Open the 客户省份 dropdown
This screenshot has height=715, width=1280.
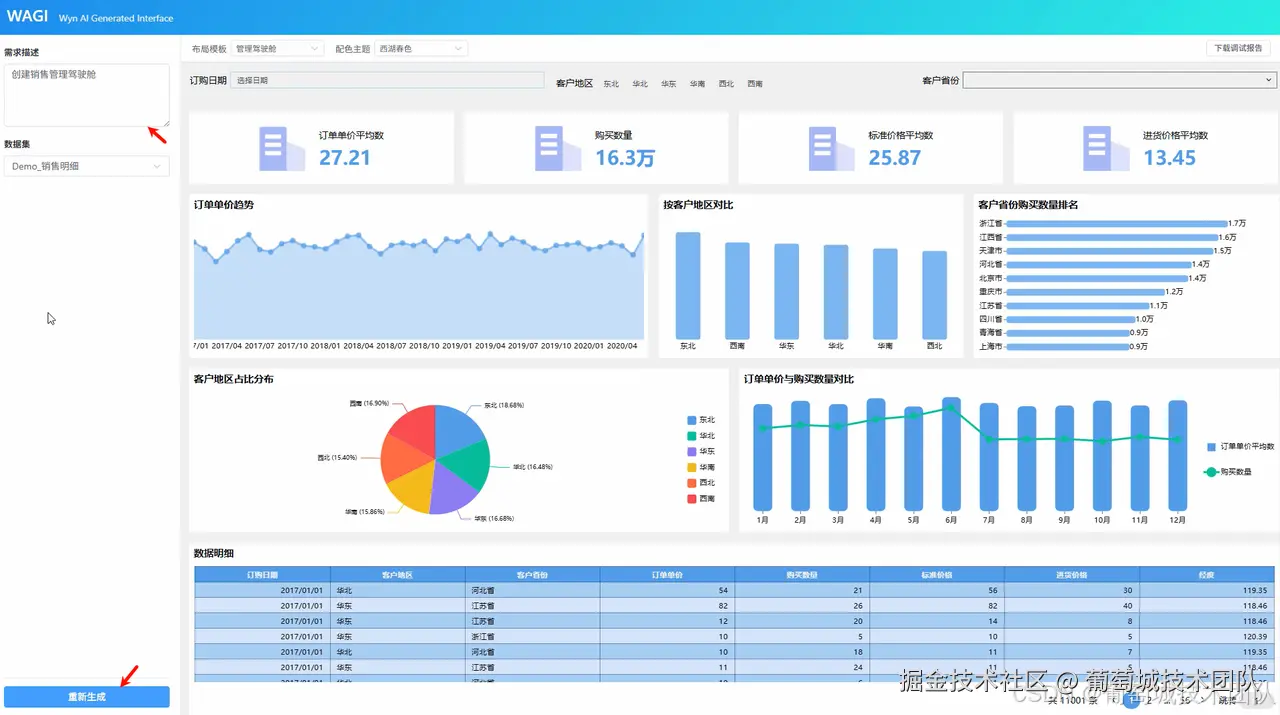pyautogui.click(x=1119, y=80)
